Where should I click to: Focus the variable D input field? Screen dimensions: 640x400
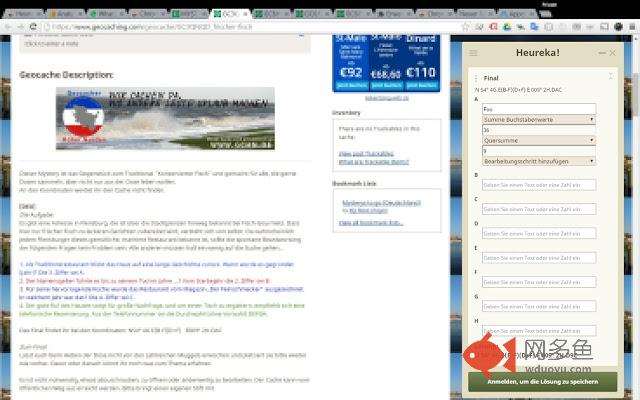(x=539, y=233)
